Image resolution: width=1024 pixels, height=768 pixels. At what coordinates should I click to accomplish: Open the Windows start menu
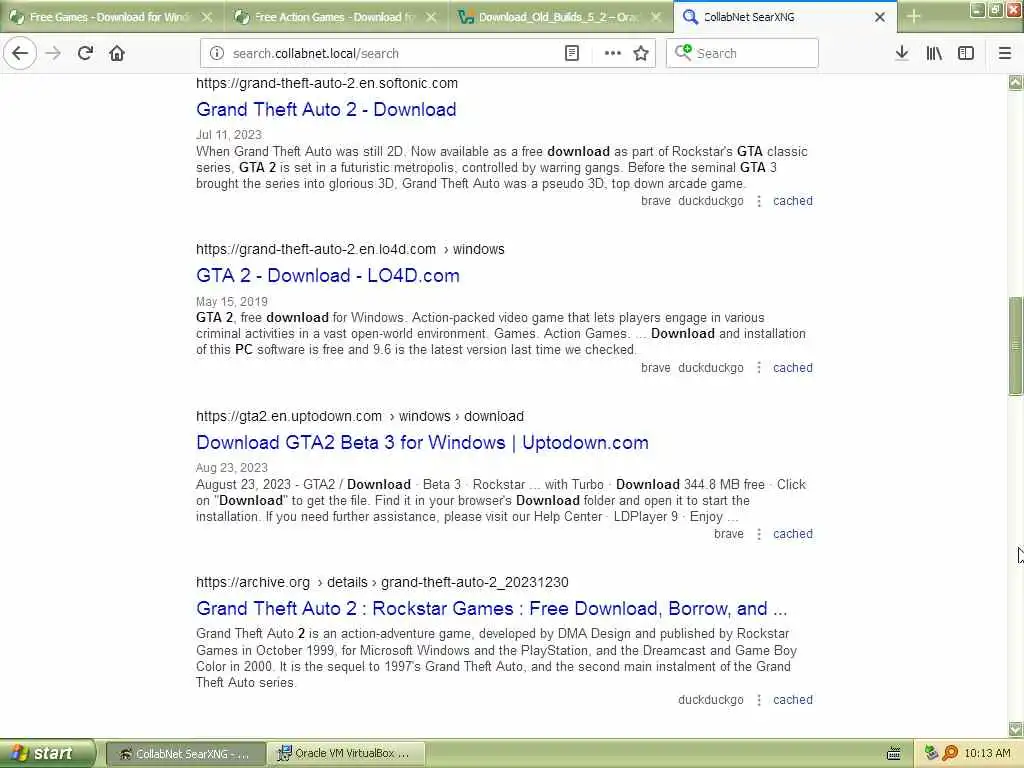point(46,753)
